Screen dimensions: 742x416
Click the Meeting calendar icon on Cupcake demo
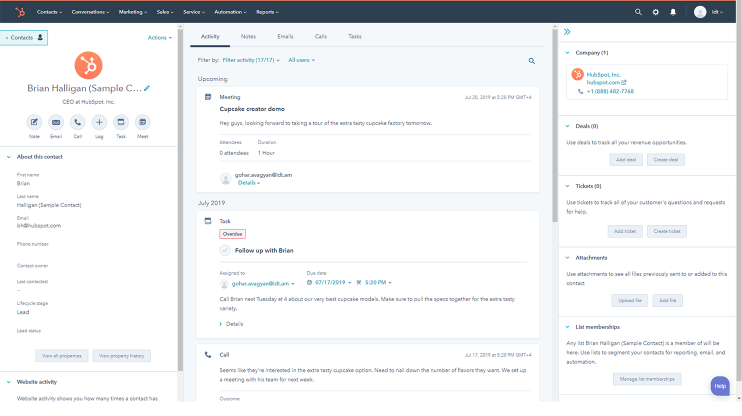[208, 97]
